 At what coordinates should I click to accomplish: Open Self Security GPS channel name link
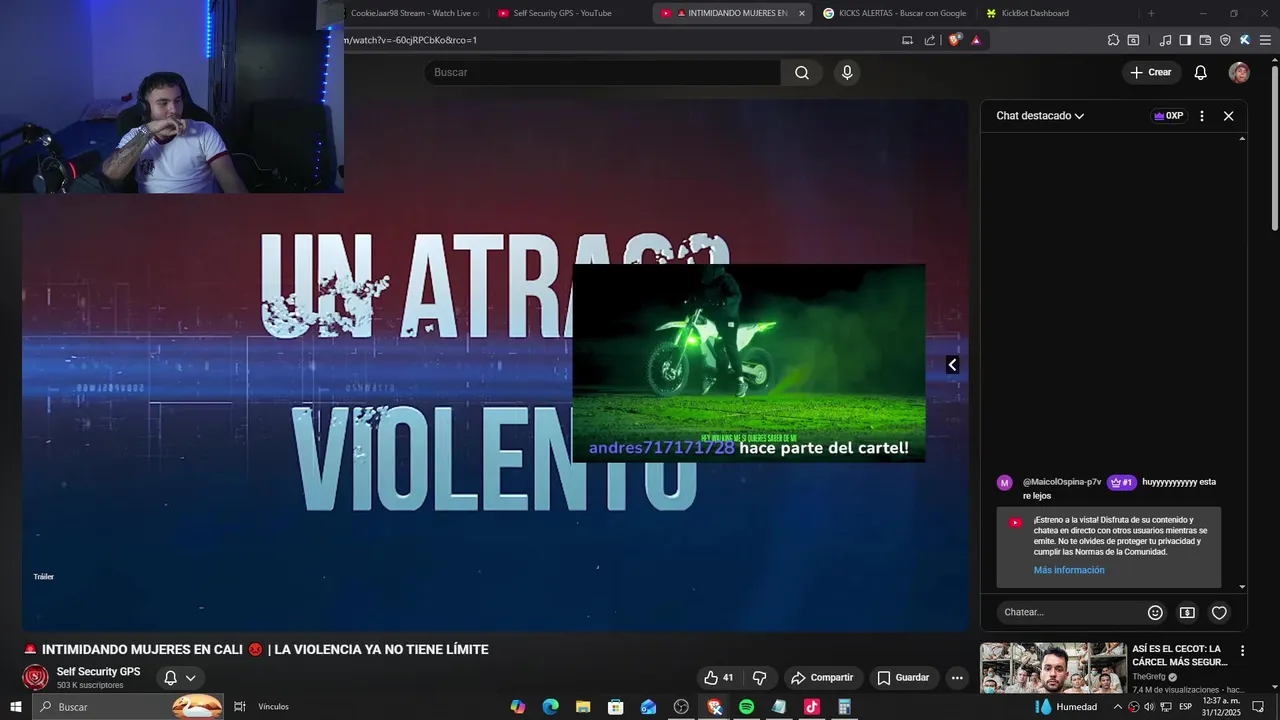click(x=98, y=672)
